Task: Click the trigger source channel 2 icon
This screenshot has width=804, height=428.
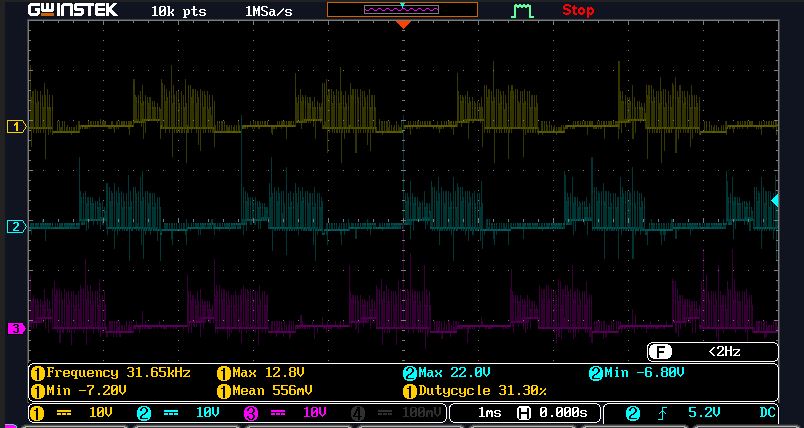Action: [633, 413]
